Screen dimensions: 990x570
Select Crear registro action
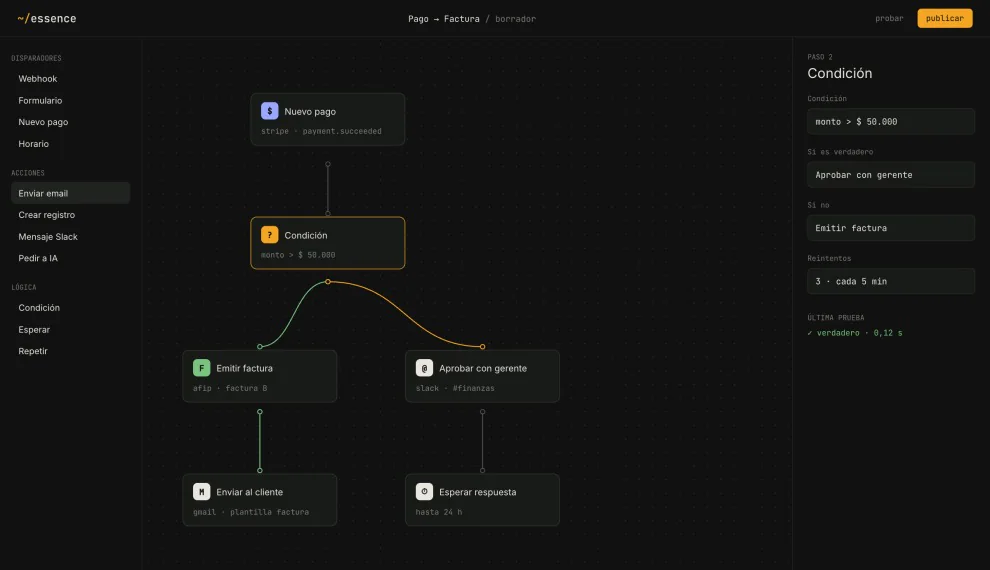pyautogui.click(x=70, y=215)
